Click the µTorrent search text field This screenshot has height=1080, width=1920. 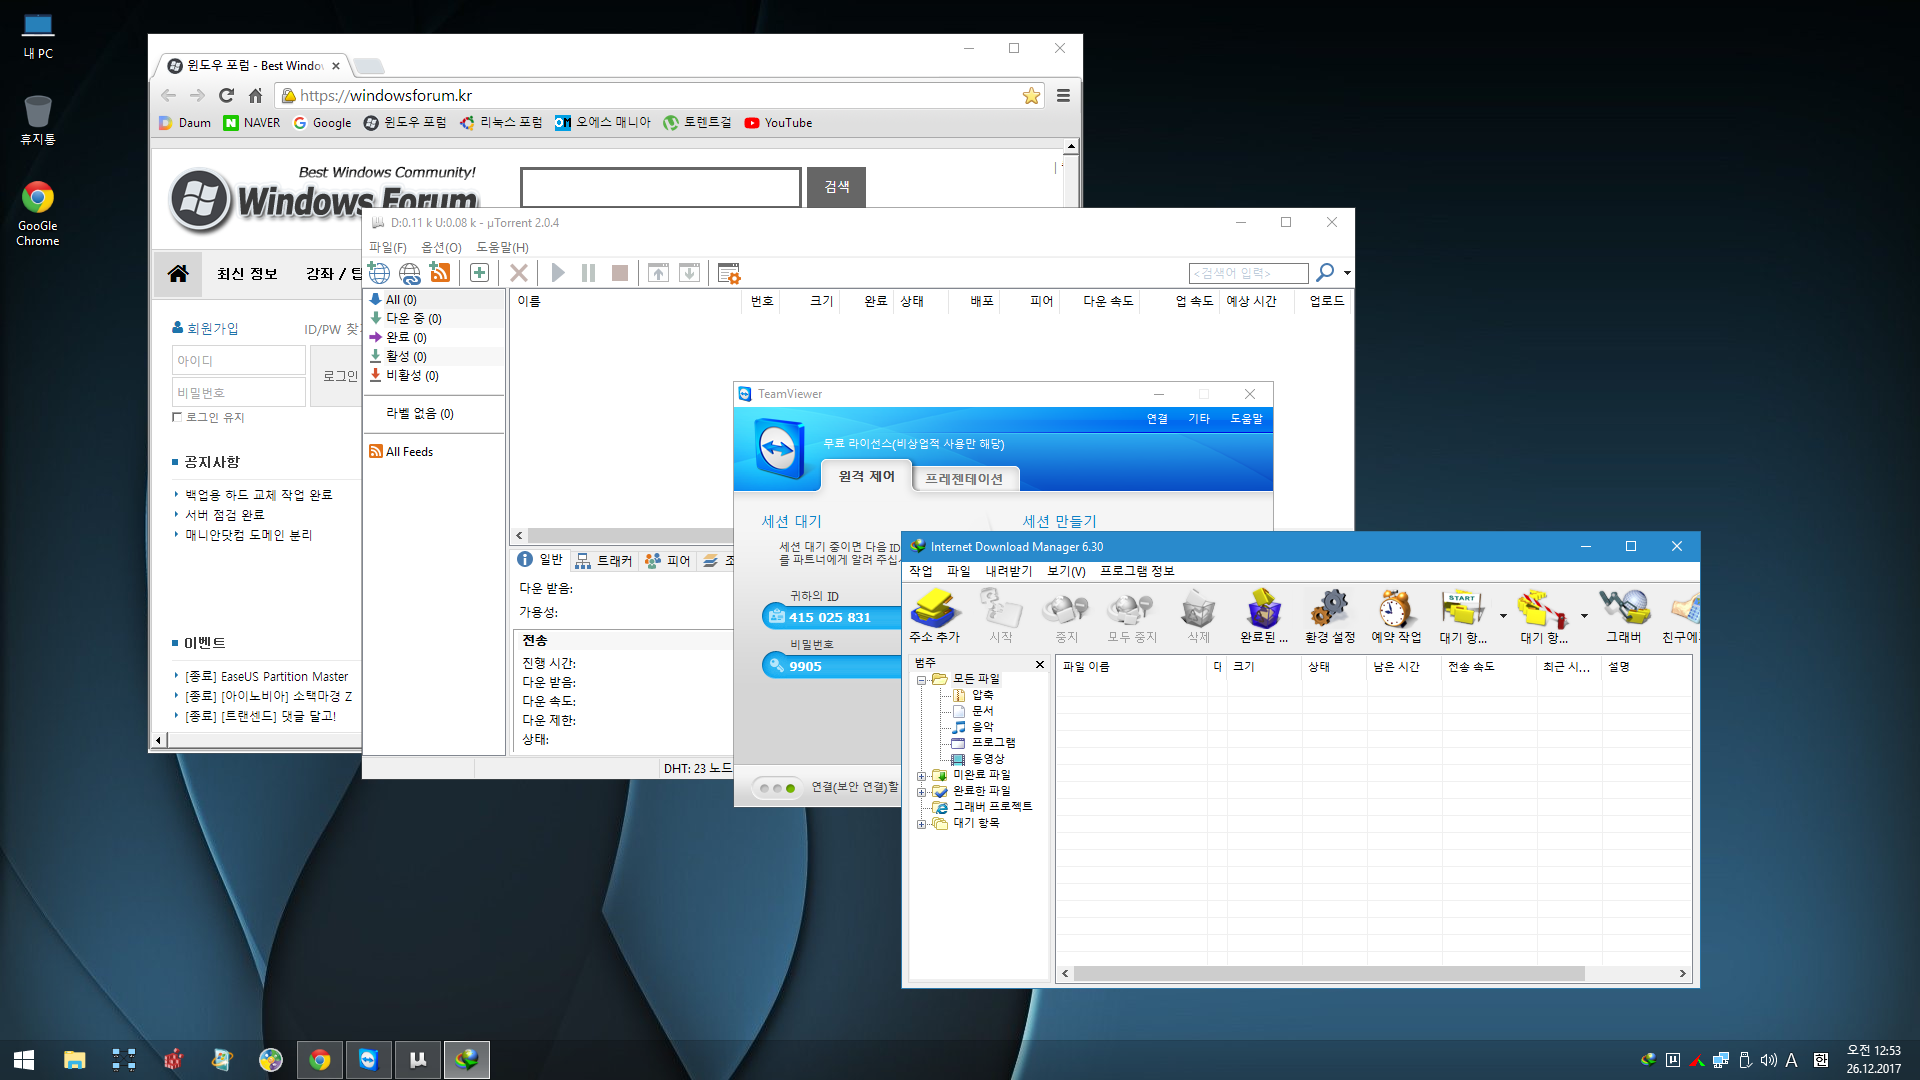[1248, 273]
